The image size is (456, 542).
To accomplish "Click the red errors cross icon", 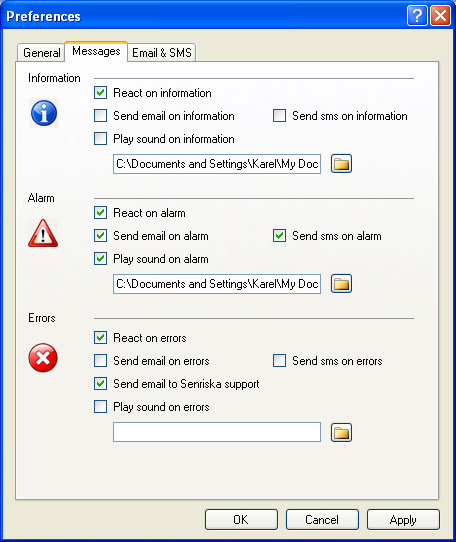I will [43, 358].
